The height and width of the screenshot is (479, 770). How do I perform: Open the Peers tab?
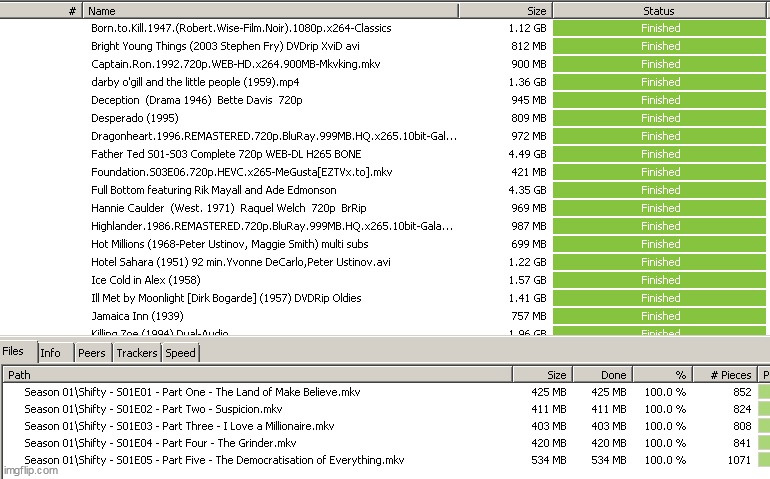click(92, 353)
